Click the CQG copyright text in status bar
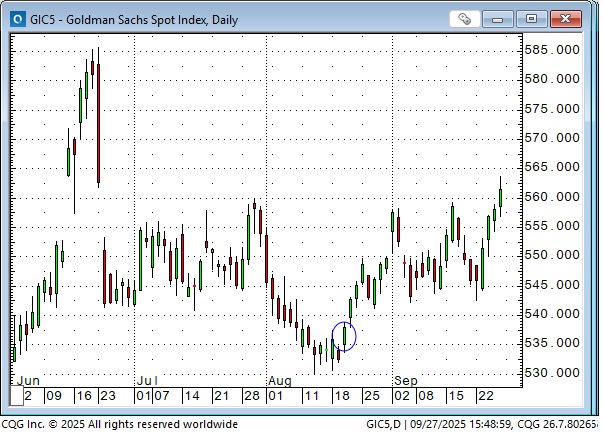The width and height of the screenshot is (603, 433). pyautogui.click(x=119, y=424)
